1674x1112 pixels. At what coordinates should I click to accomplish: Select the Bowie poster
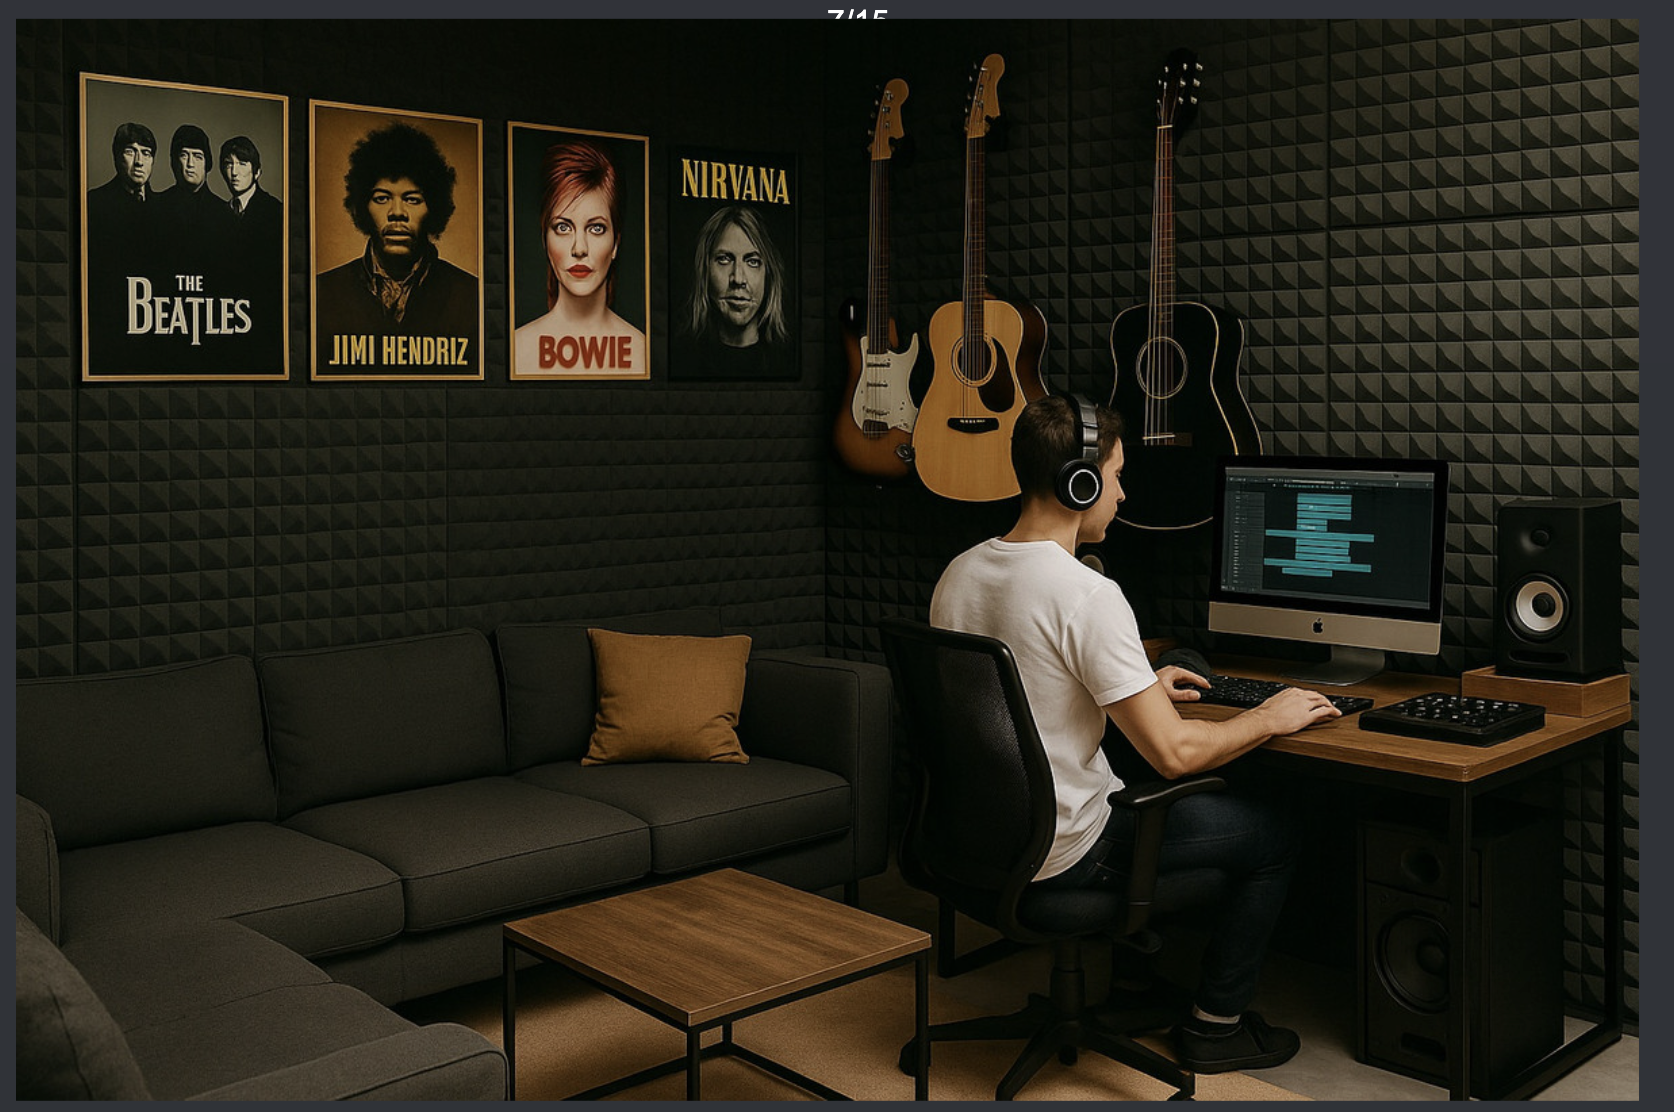pyautogui.click(x=579, y=251)
